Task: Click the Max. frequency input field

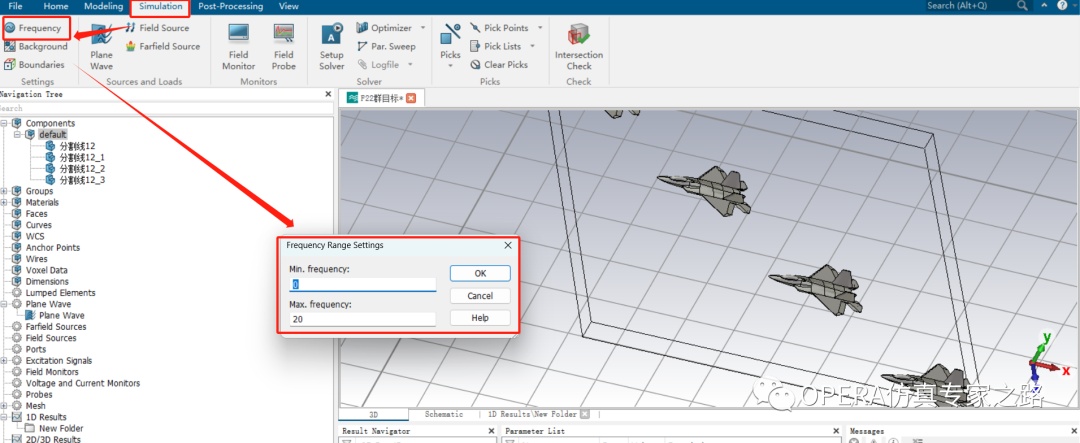Action: [x=363, y=320]
